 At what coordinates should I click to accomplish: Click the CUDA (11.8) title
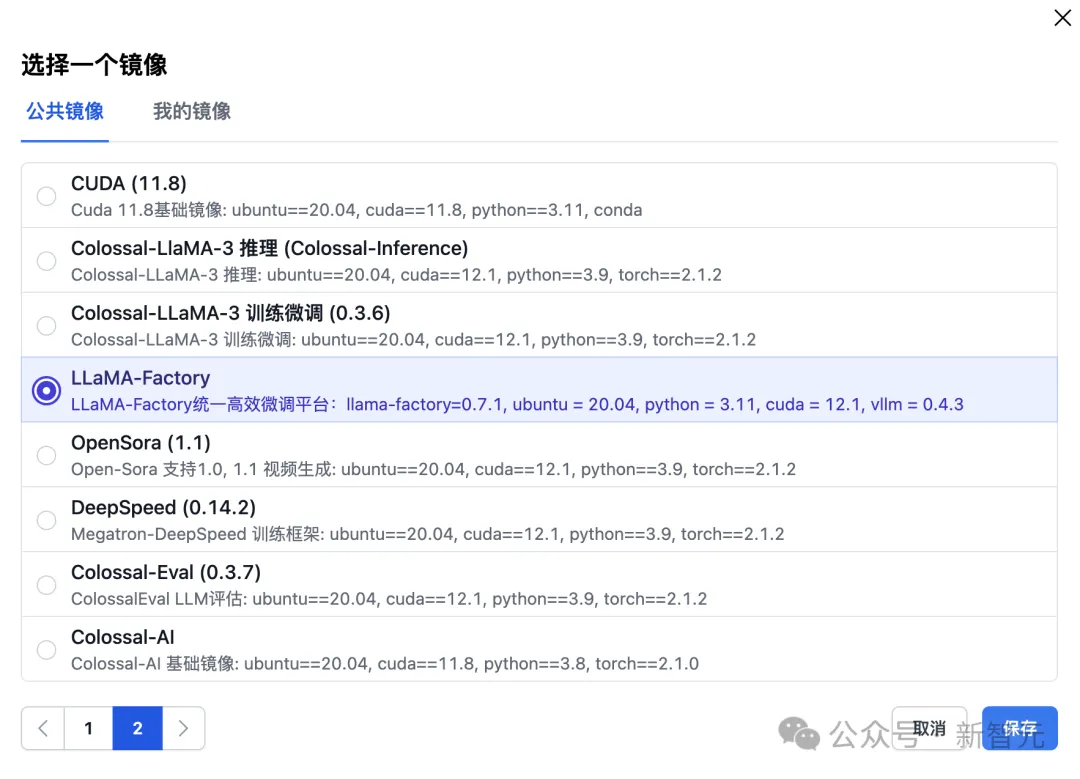pos(129,184)
